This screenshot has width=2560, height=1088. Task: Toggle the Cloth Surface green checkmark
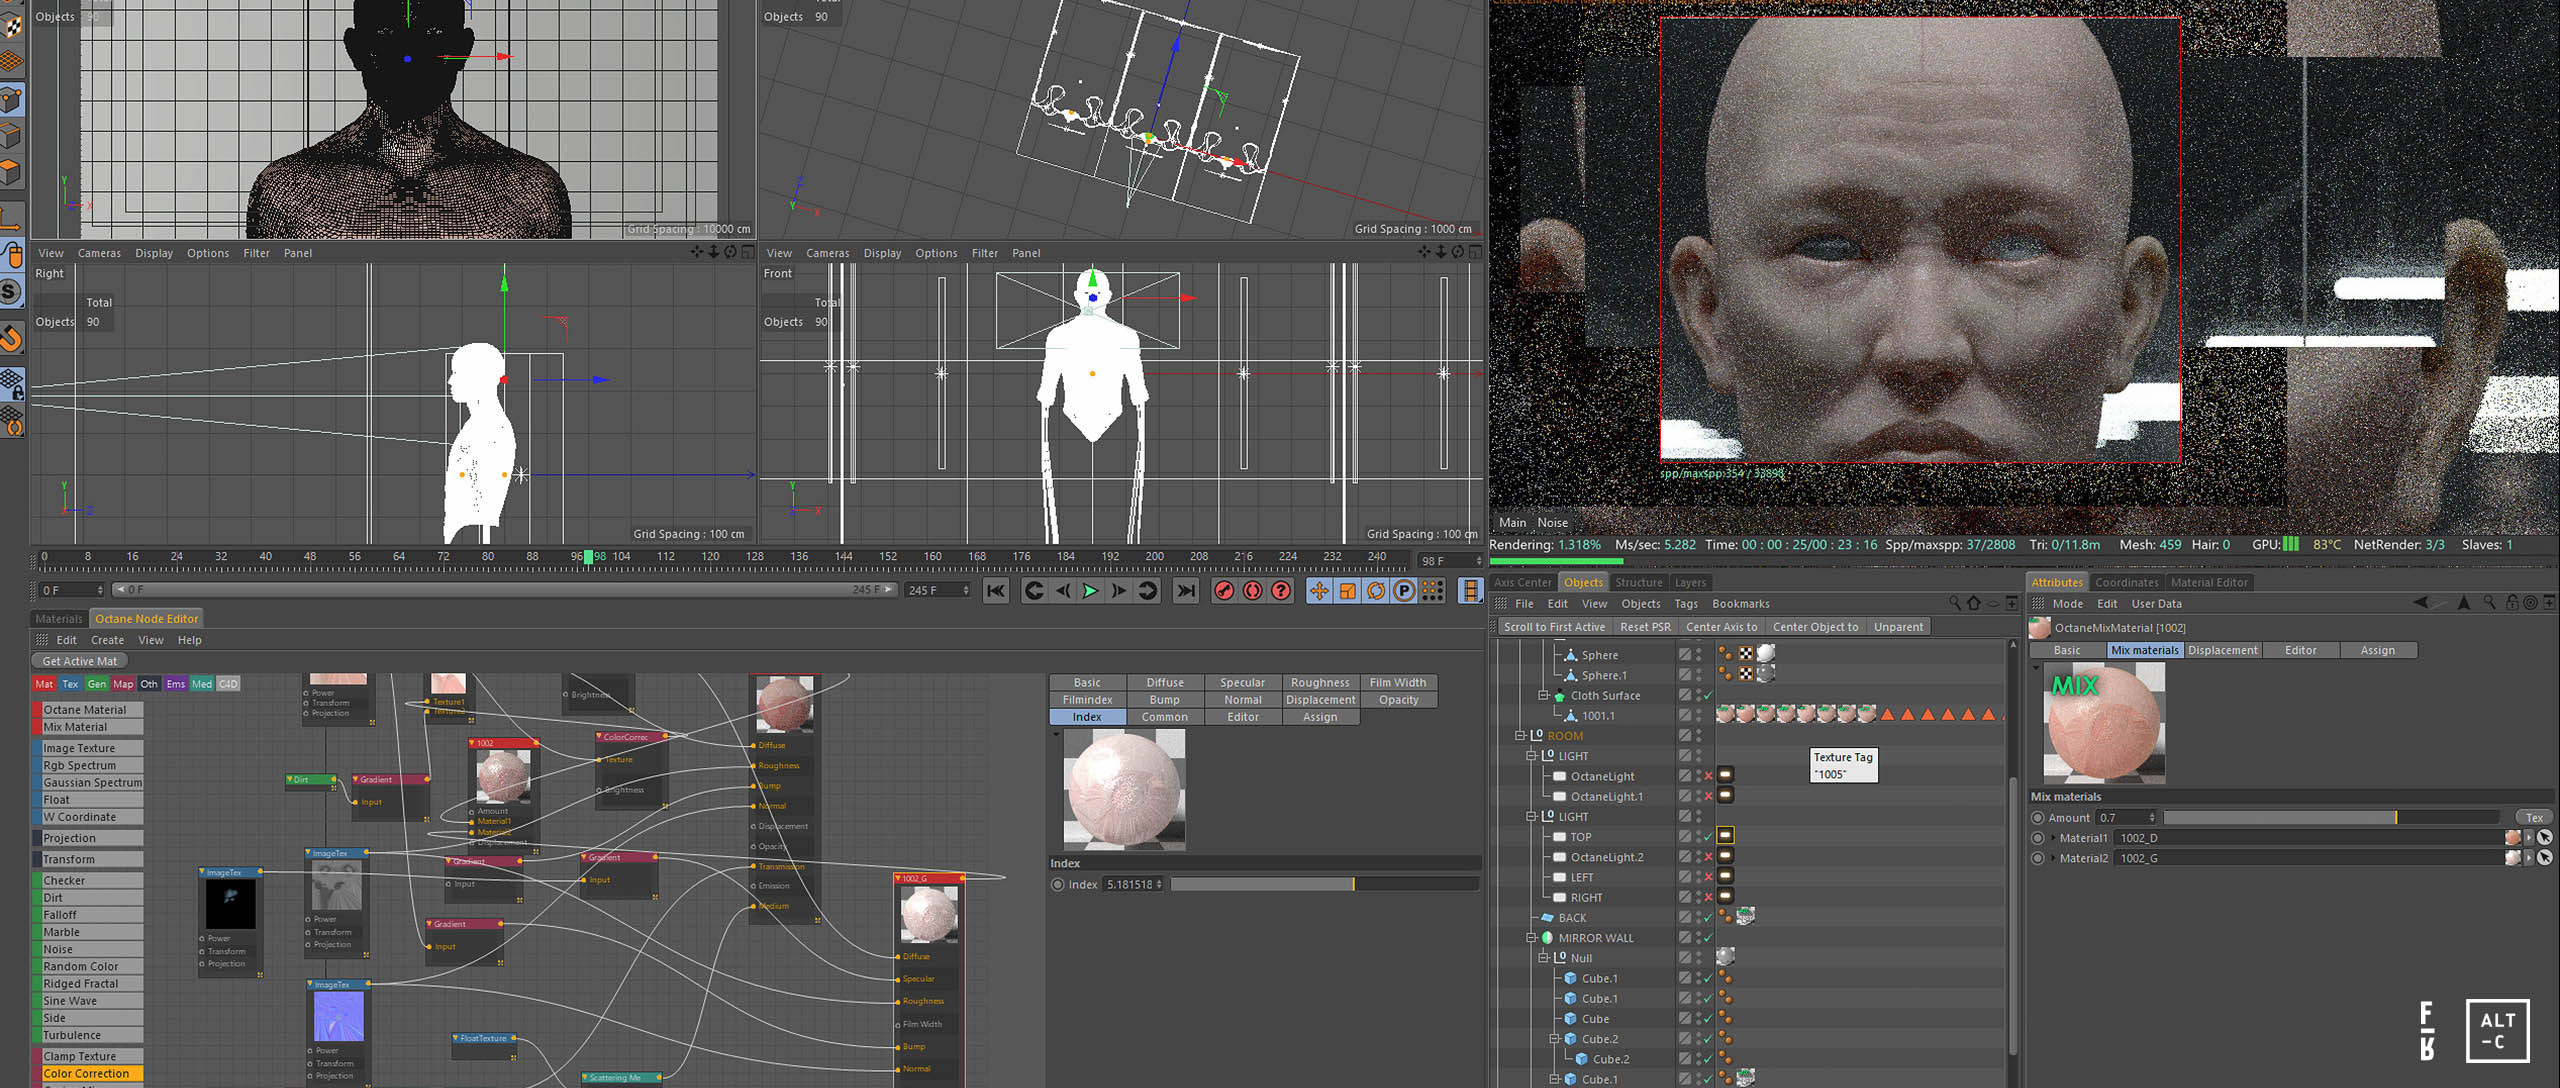tap(1708, 695)
